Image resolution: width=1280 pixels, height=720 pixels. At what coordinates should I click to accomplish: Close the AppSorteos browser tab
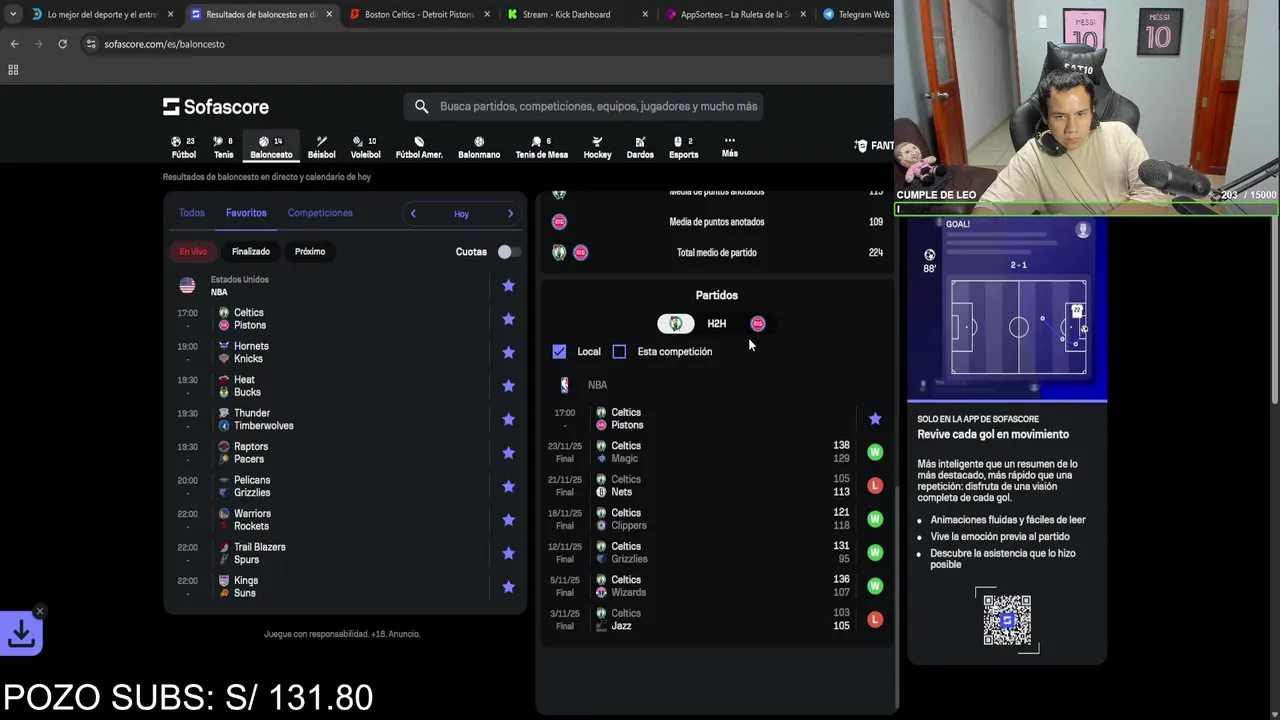pyautogui.click(x=804, y=14)
